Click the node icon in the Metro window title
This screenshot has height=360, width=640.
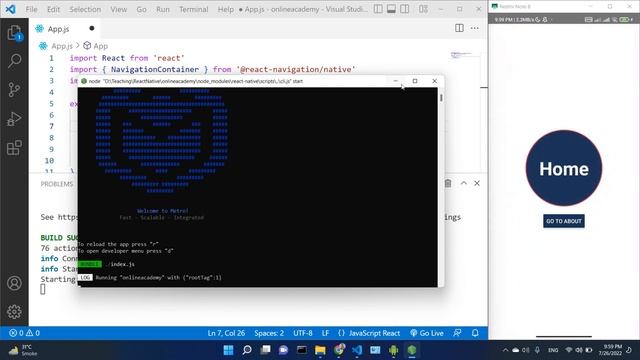click(x=84, y=81)
